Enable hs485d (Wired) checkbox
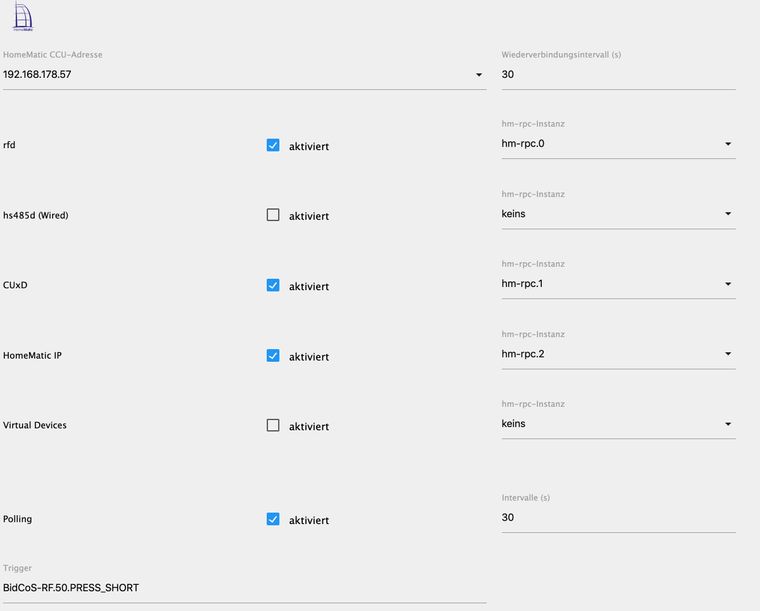The width and height of the screenshot is (760, 611). point(273,215)
